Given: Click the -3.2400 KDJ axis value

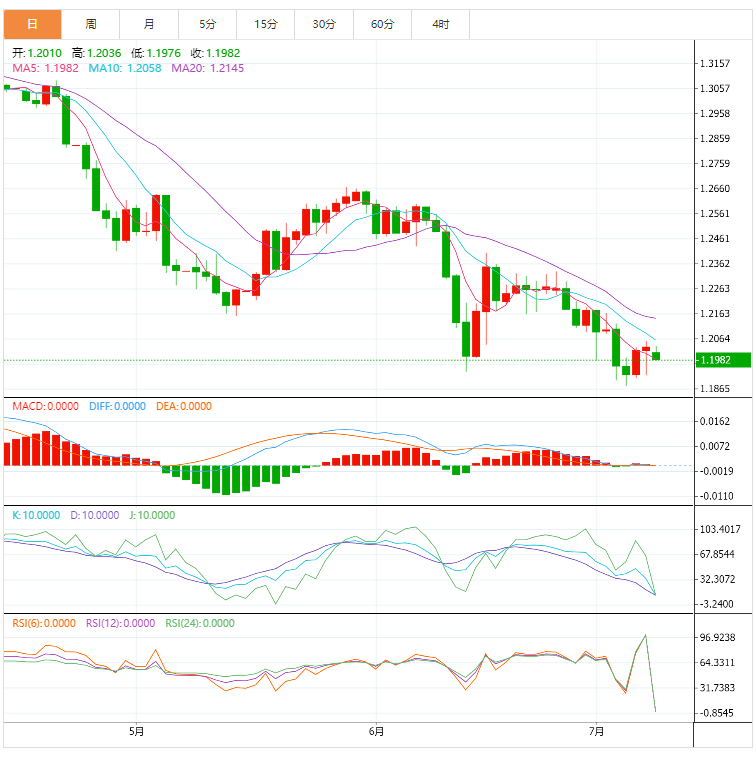Looking at the screenshot, I should point(716,604).
